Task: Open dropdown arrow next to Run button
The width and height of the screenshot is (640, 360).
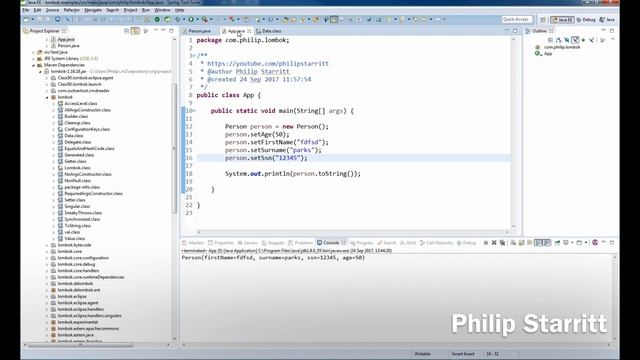Action: [198, 19]
